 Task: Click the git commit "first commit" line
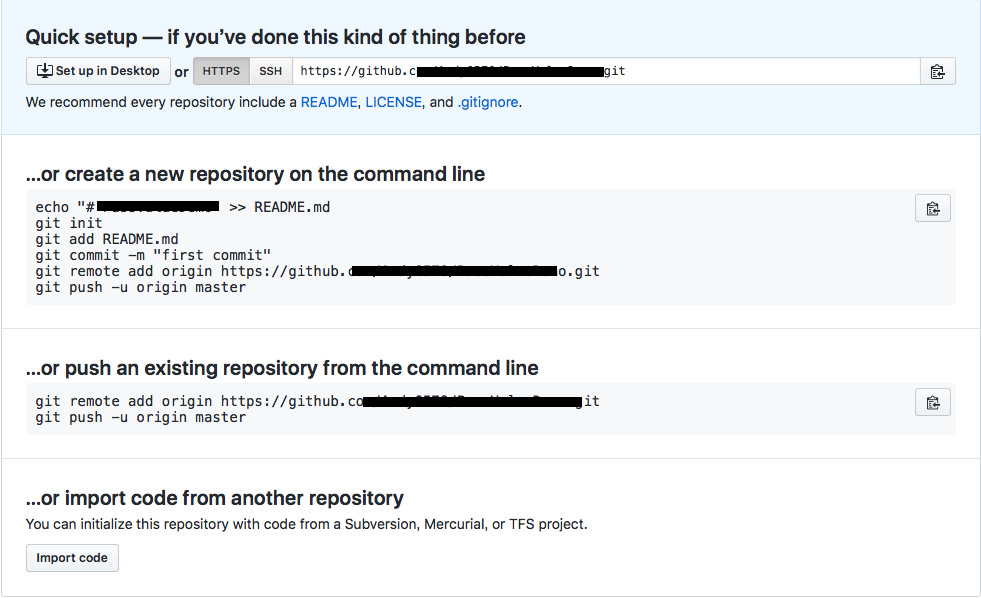click(153, 255)
